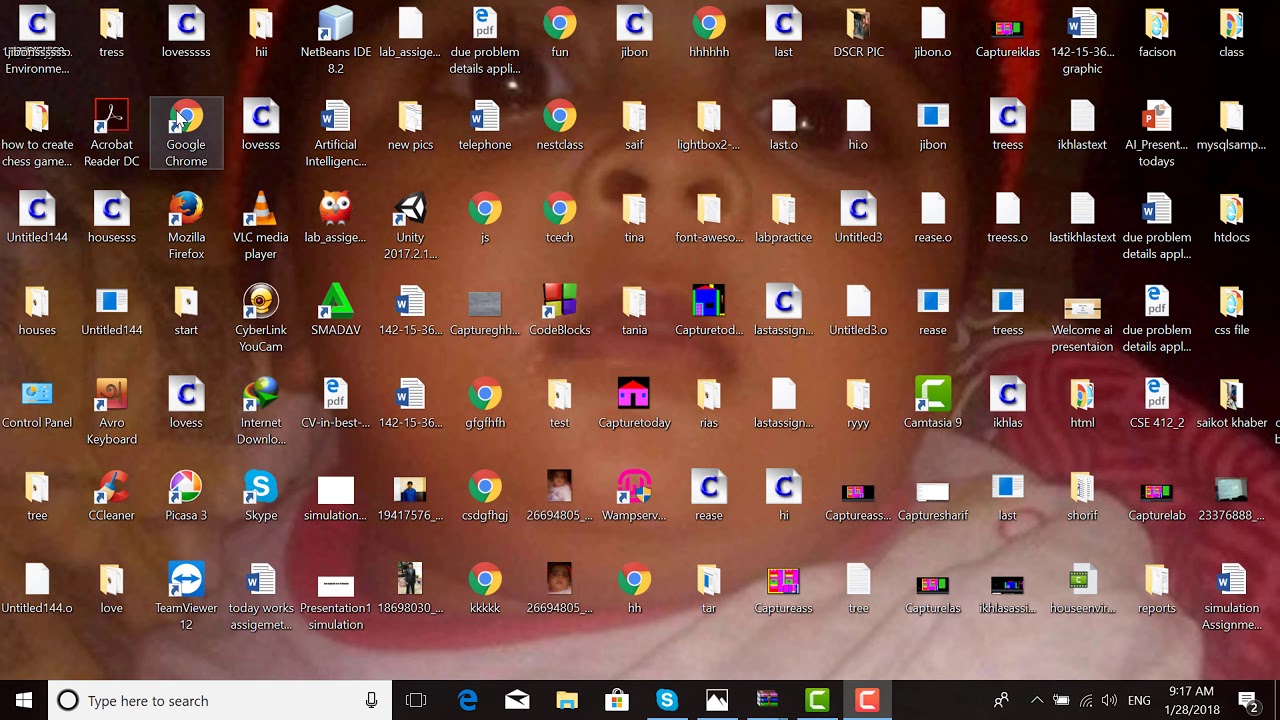The height and width of the screenshot is (720, 1280).
Task: Select the html folder icon
Action: [x=1082, y=403]
